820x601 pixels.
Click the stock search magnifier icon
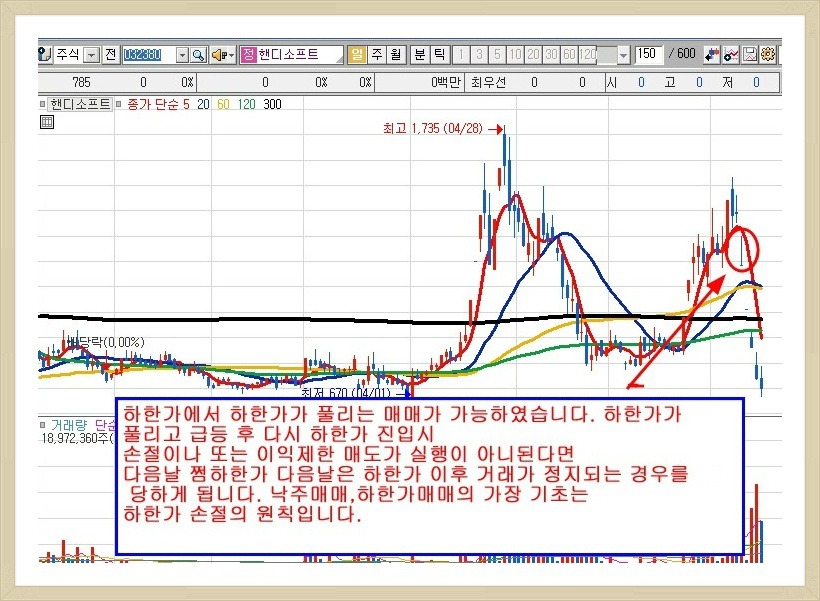[x=197, y=54]
